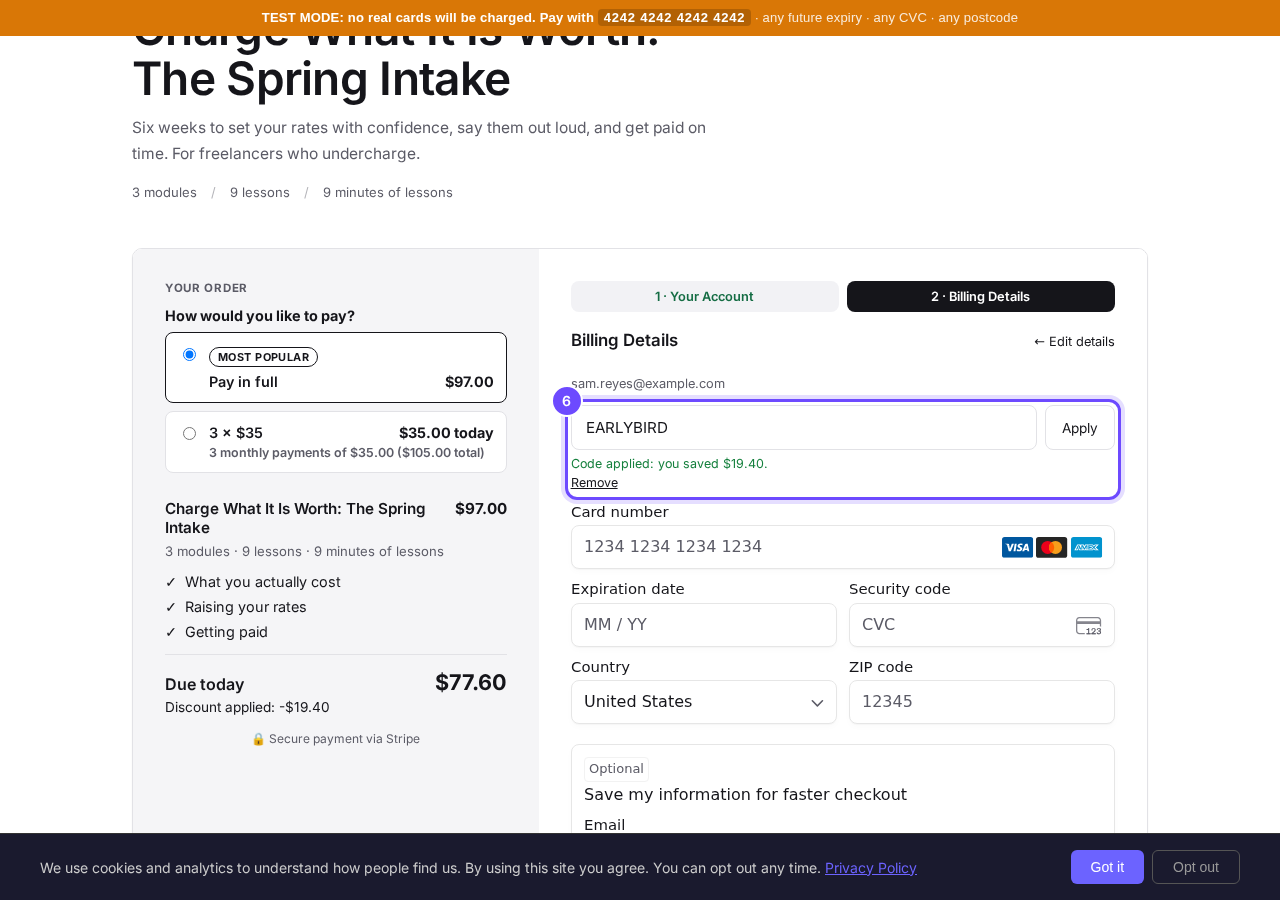The width and height of the screenshot is (1280, 900).
Task: Click the Optional label
Action: click(x=616, y=769)
